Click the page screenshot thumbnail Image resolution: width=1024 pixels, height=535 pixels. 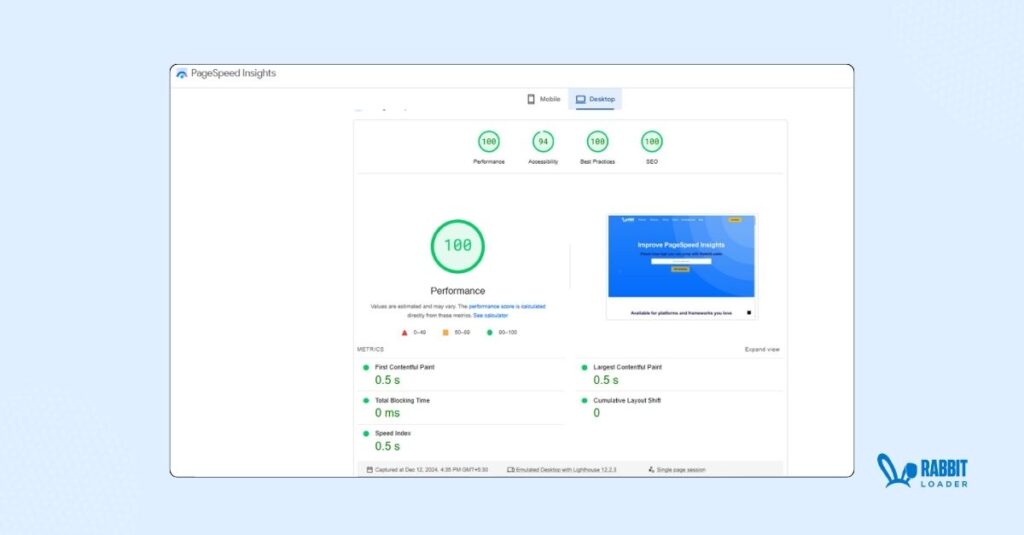(681, 267)
